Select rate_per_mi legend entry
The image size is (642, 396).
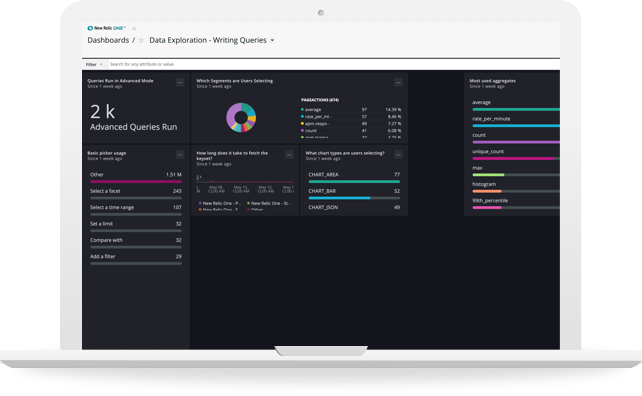click(351, 117)
